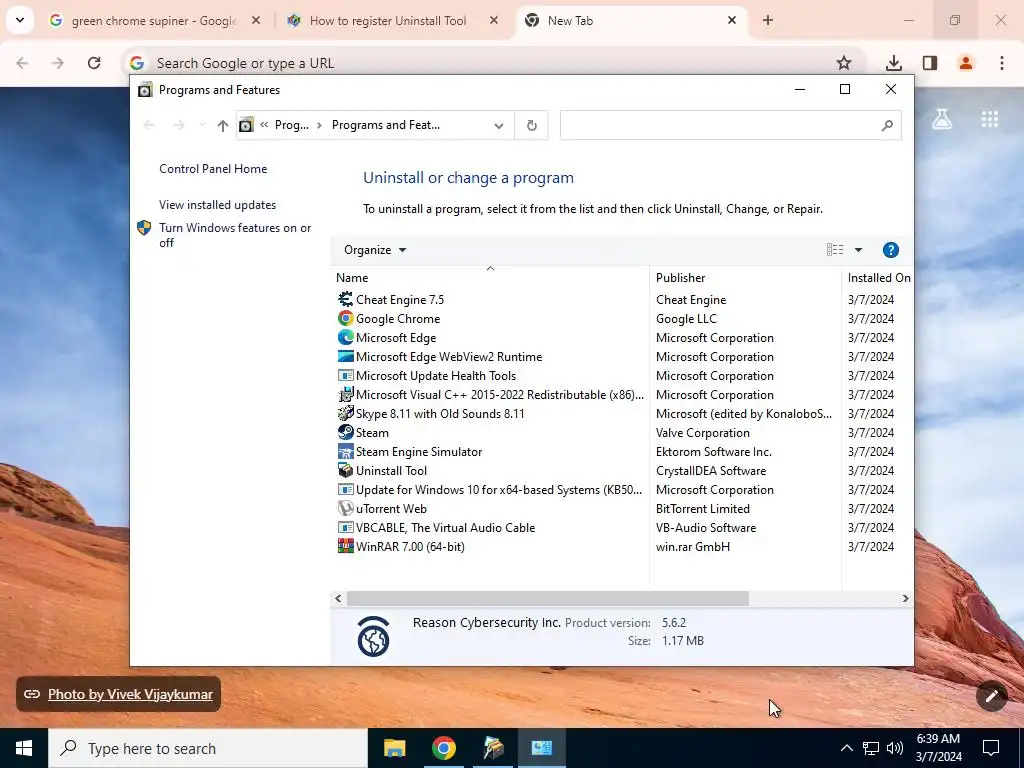
Task: Click the Microsoft Edge icon in program list
Action: tap(345, 337)
